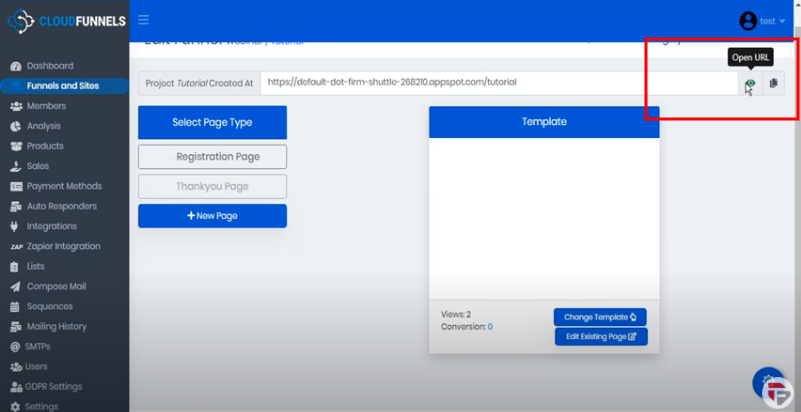
Task: Open Zapier Integration in the sidebar
Action: click(x=63, y=246)
